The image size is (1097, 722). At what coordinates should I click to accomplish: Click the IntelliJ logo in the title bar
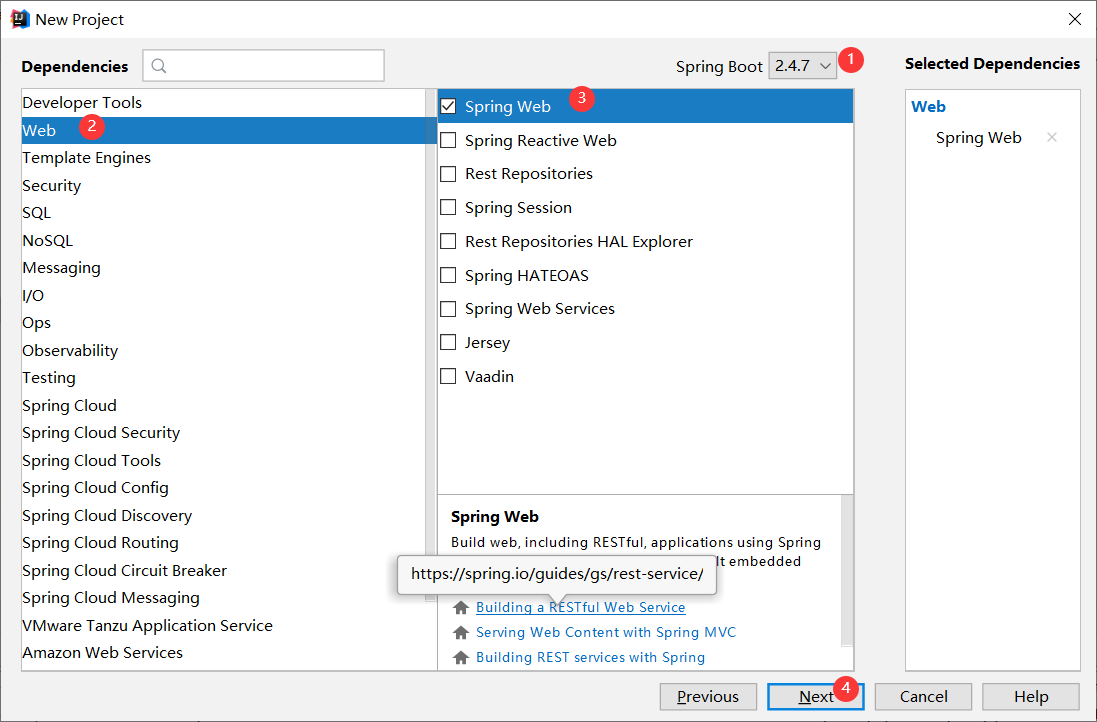[19, 19]
